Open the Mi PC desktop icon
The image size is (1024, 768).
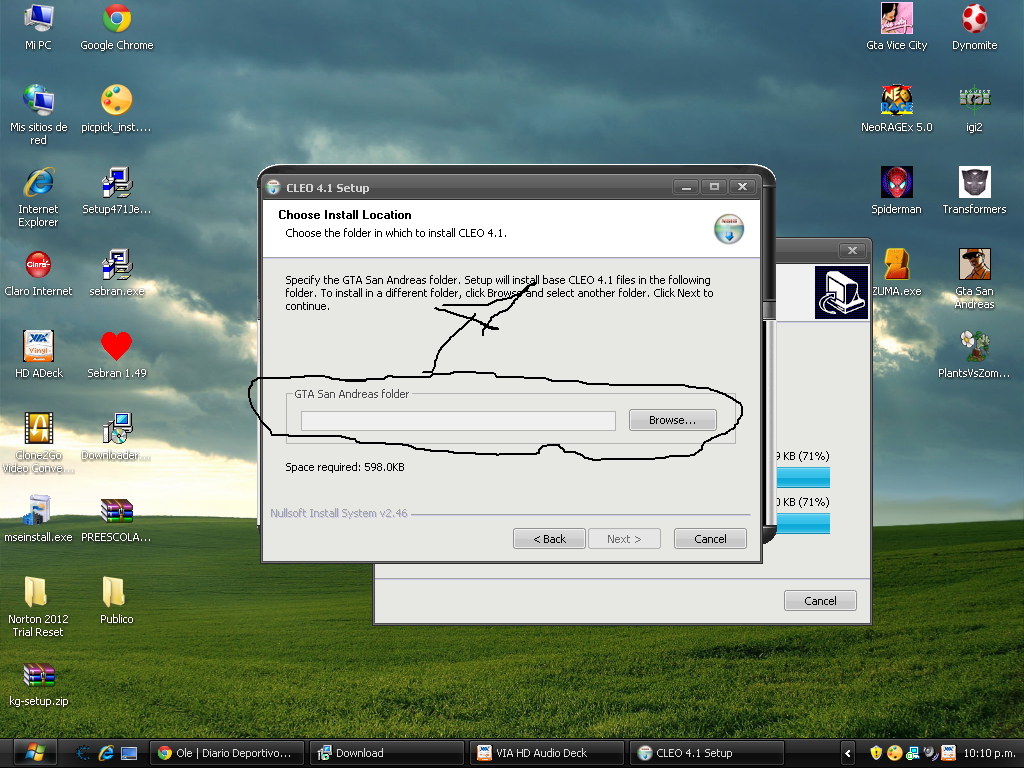[x=39, y=27]
